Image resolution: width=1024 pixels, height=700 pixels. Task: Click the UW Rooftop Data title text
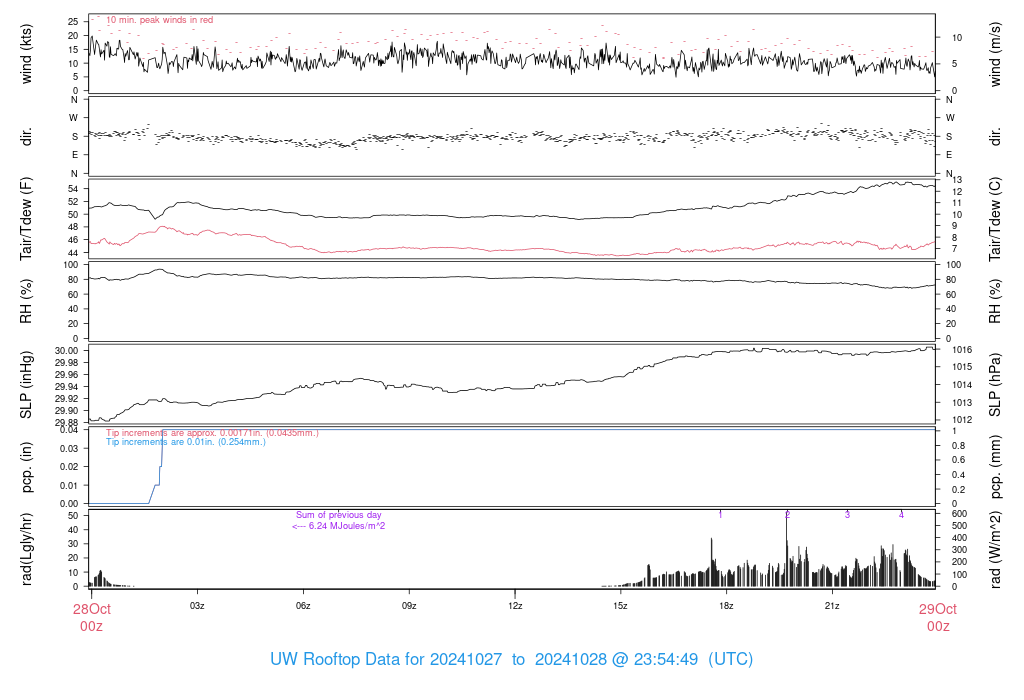click(511, 660)
